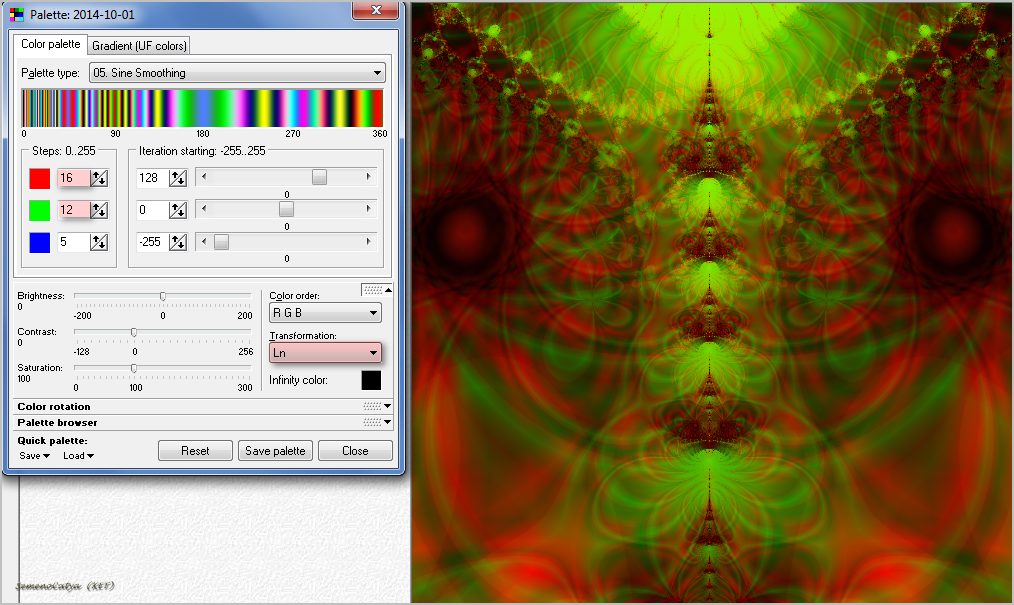Select the Color palette tab
Screen dimensions: 1014x605
[x=50, y=44]
